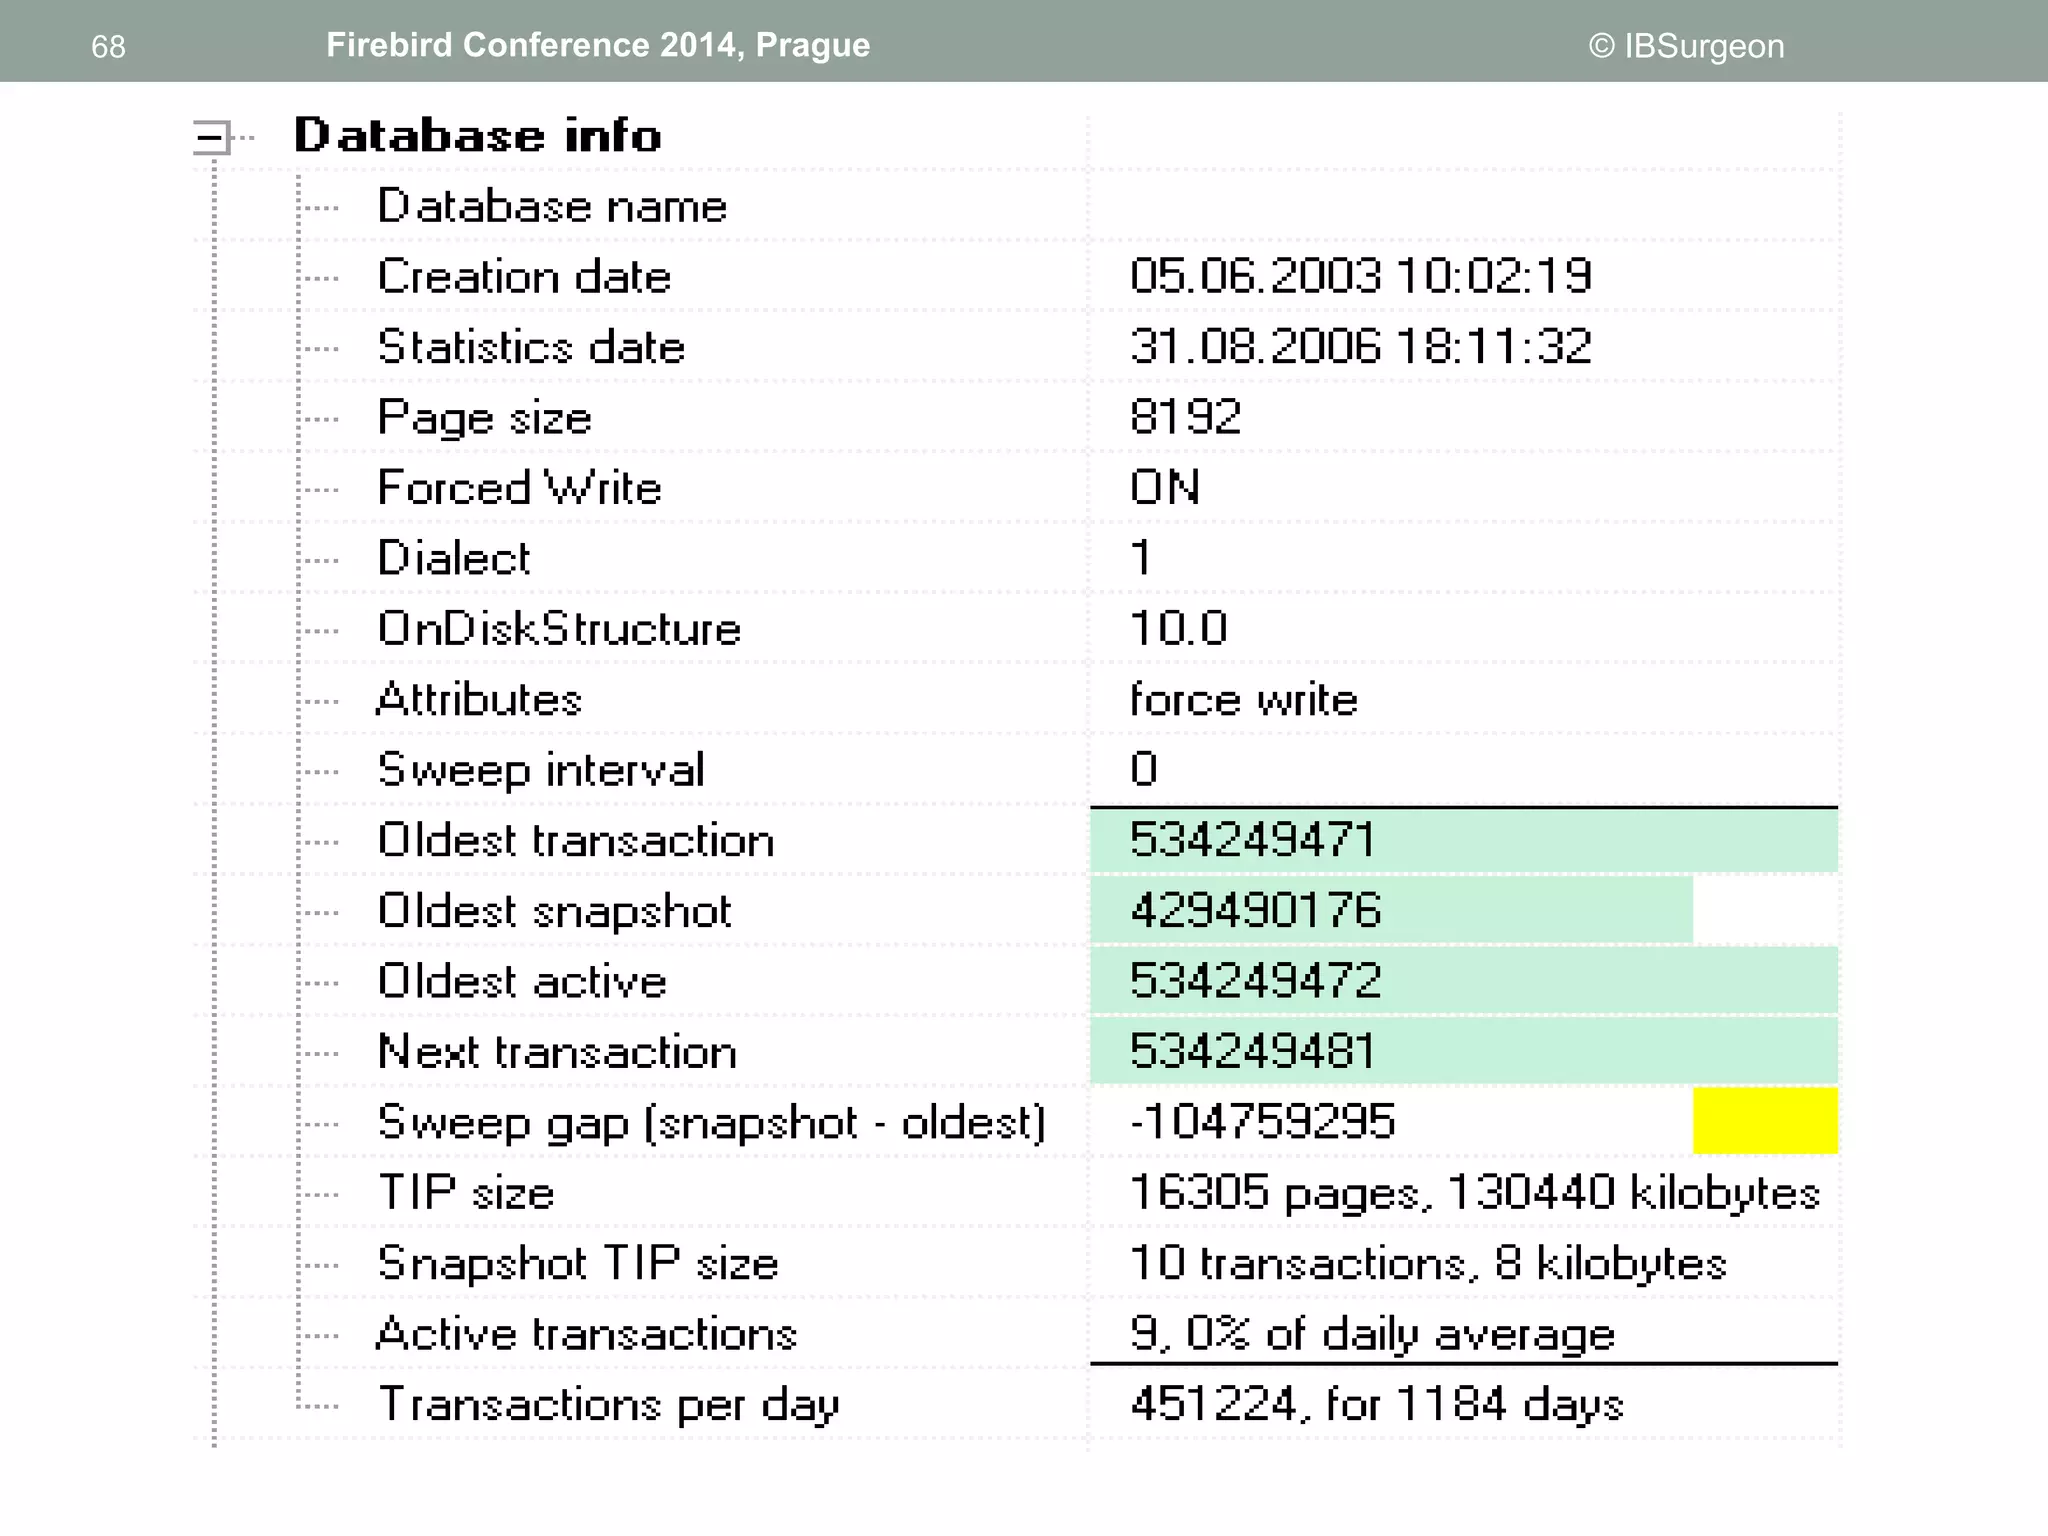This screenshot has width=2048, height=1536.
Task: Click the Snapshot TIP size label
Action: (577, 1263)
